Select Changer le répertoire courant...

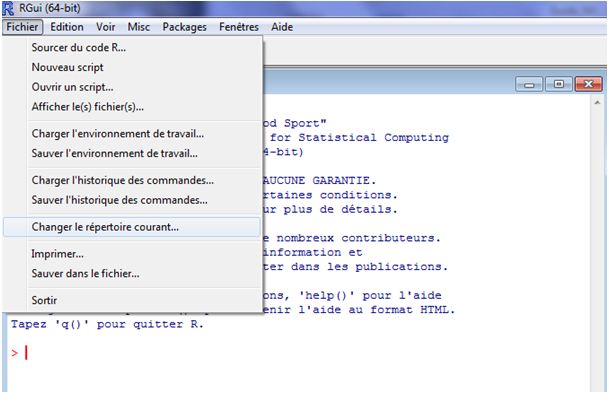pos(132,227)
